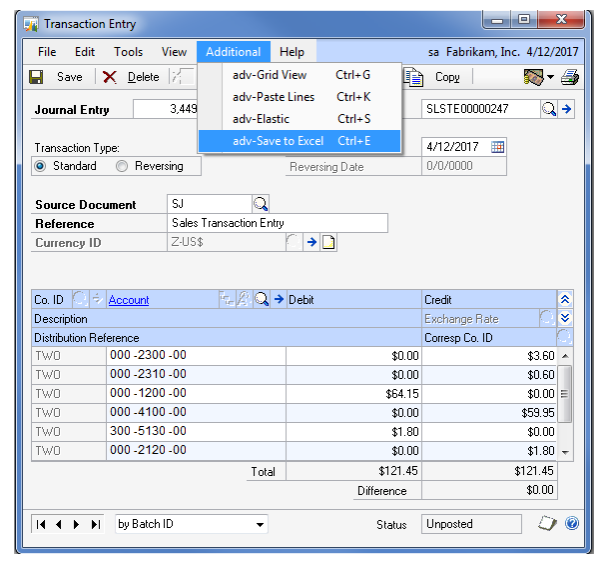606x566 pixels.
Task: Click user date 4/12/2017 in menu bar
Action: [x=552, y=52]
